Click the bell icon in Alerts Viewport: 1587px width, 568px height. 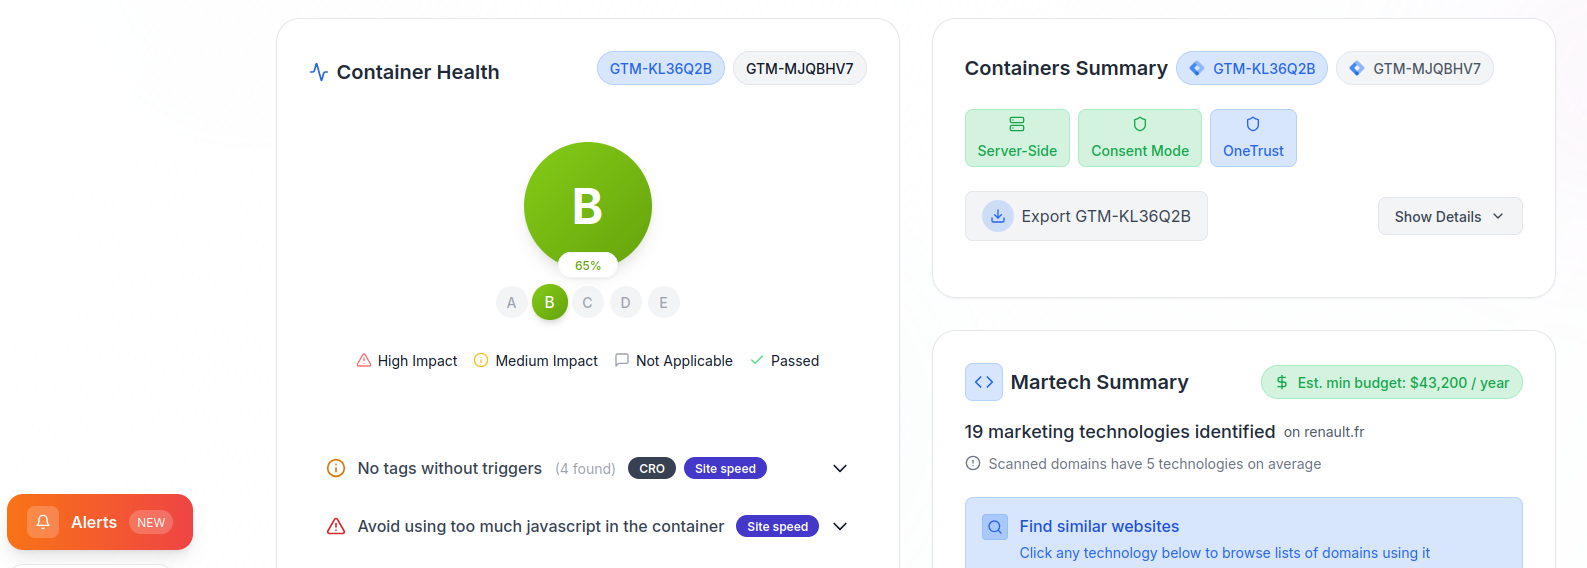[x=43, y=522]
